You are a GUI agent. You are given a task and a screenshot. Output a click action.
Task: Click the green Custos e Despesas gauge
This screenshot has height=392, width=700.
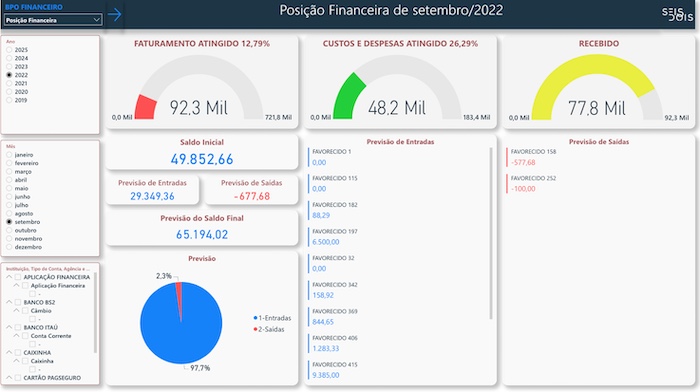(347, 97)
